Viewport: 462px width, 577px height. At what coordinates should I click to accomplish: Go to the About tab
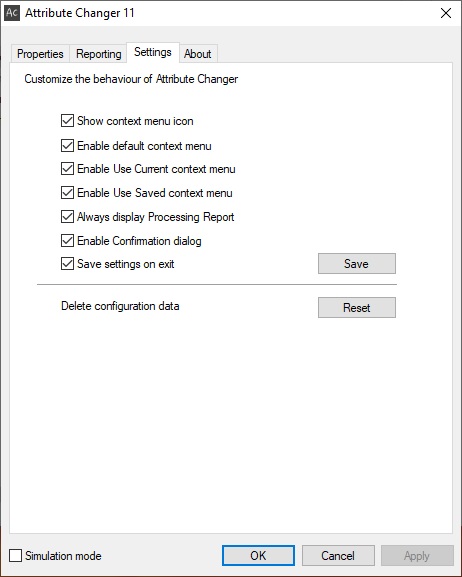pyautogui.click(x=198, y=54)
